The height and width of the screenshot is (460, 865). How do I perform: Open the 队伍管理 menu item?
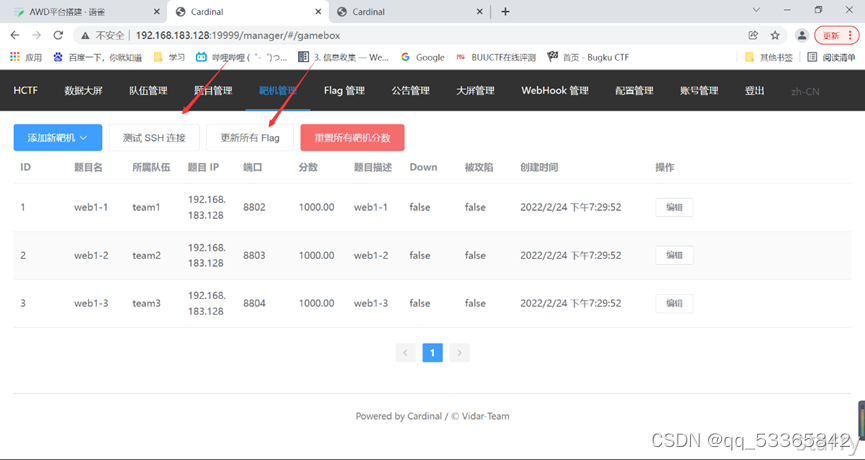click(148, 90)
